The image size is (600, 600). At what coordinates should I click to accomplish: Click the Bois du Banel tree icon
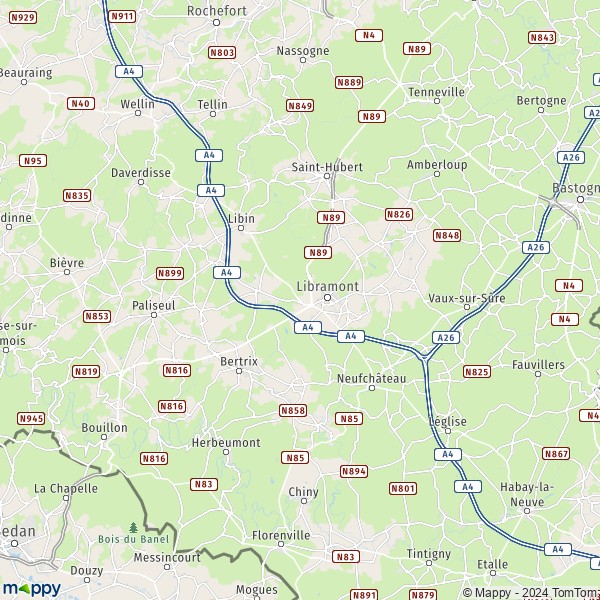click(x=133, y=527)
